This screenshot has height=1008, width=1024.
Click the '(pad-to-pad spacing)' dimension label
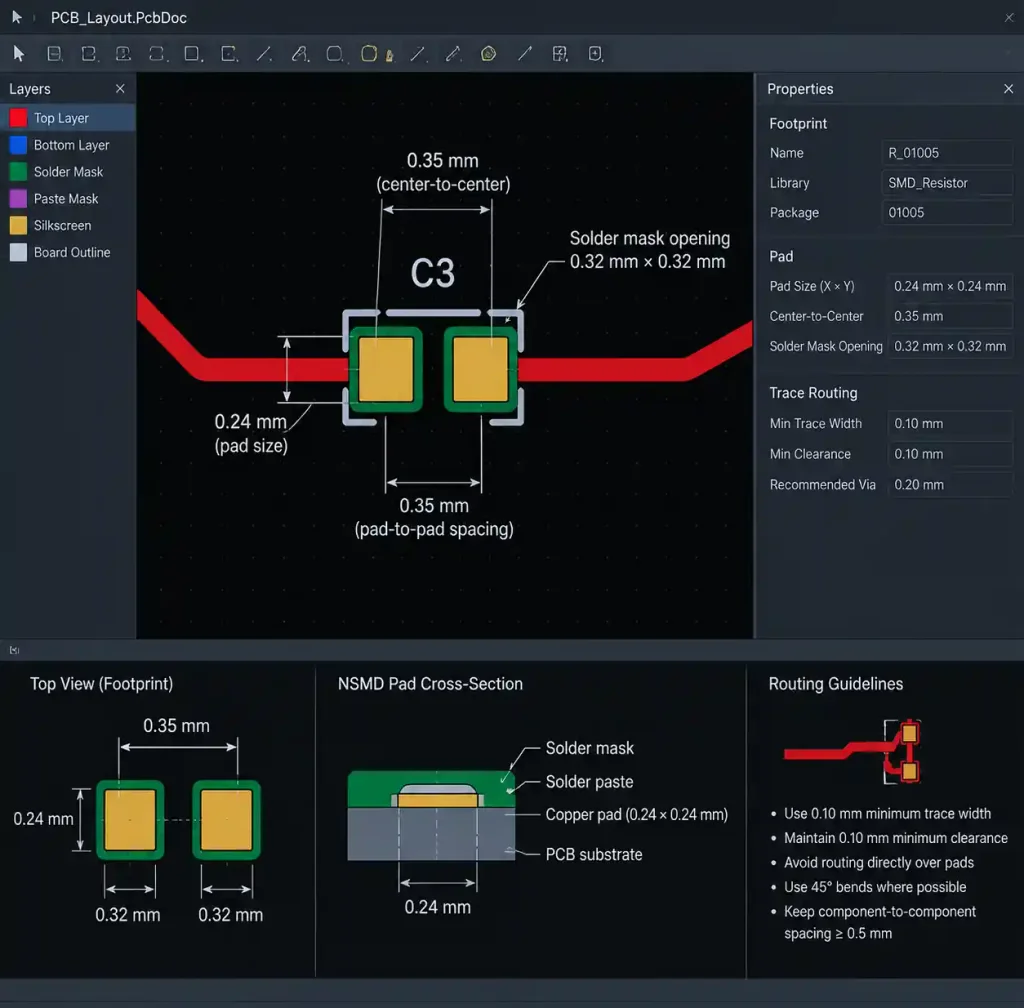434,529
